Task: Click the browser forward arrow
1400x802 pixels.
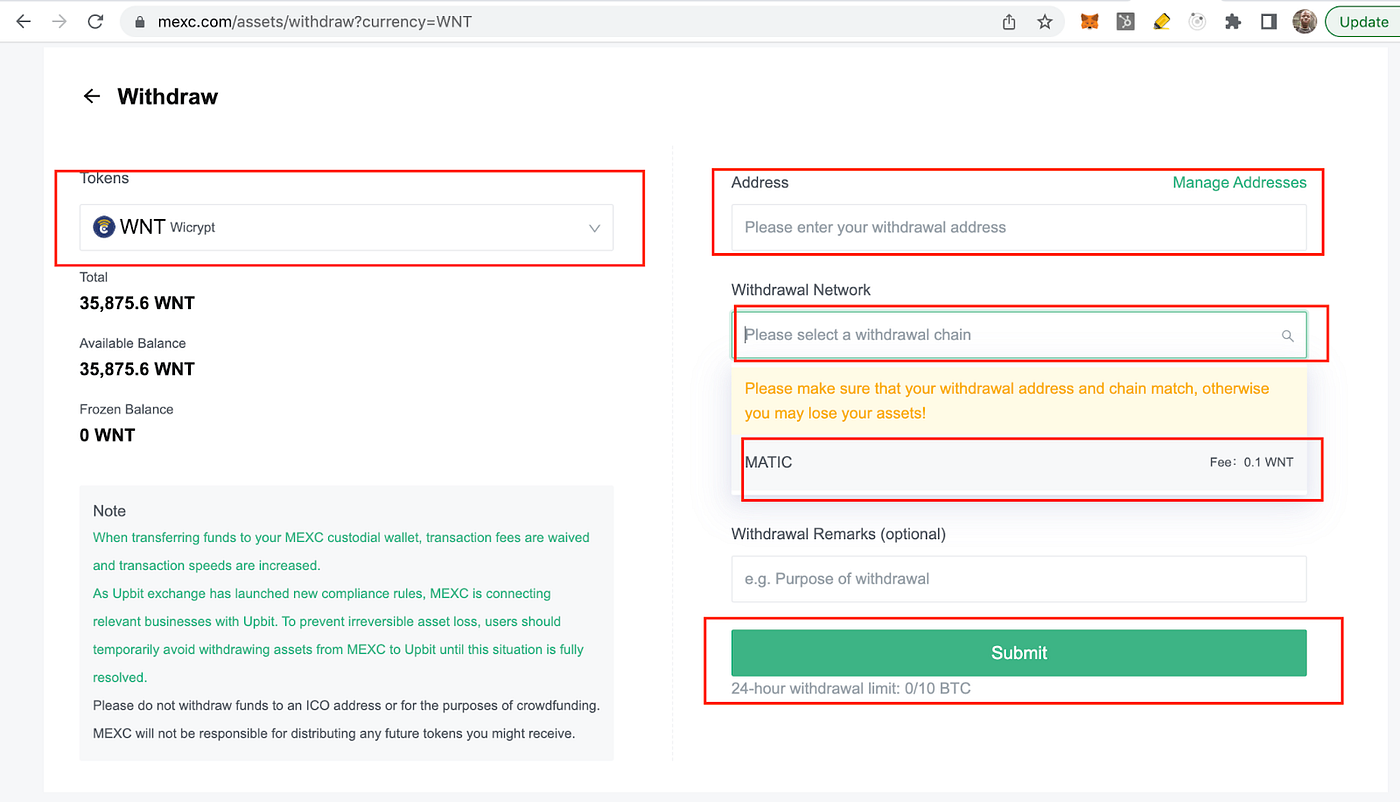Action: [59, 21]
